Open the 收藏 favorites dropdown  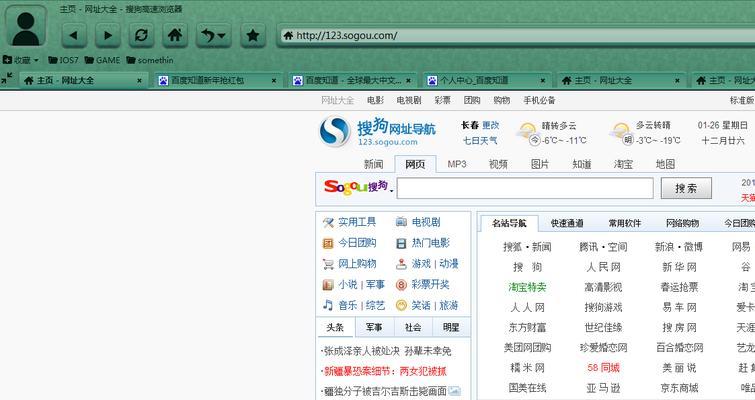21,60
